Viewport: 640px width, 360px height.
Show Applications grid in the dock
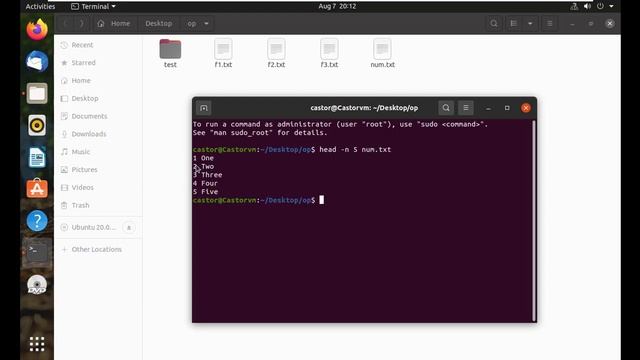pyautogui.click(x=37, y=344)
